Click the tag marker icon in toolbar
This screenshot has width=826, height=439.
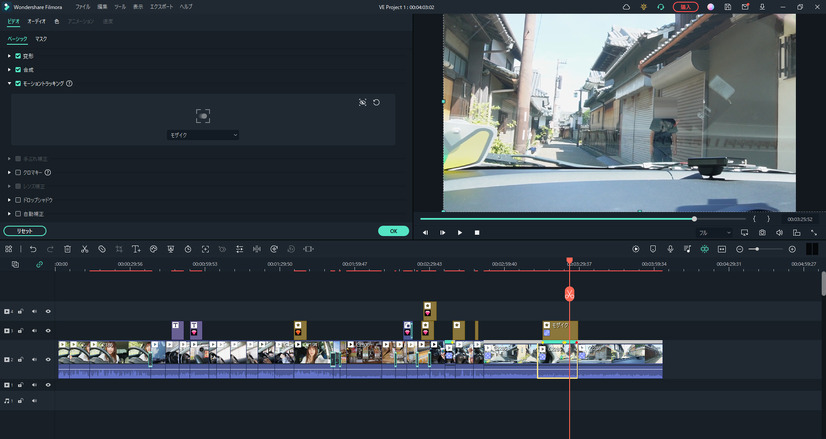[x=102, y=249]
